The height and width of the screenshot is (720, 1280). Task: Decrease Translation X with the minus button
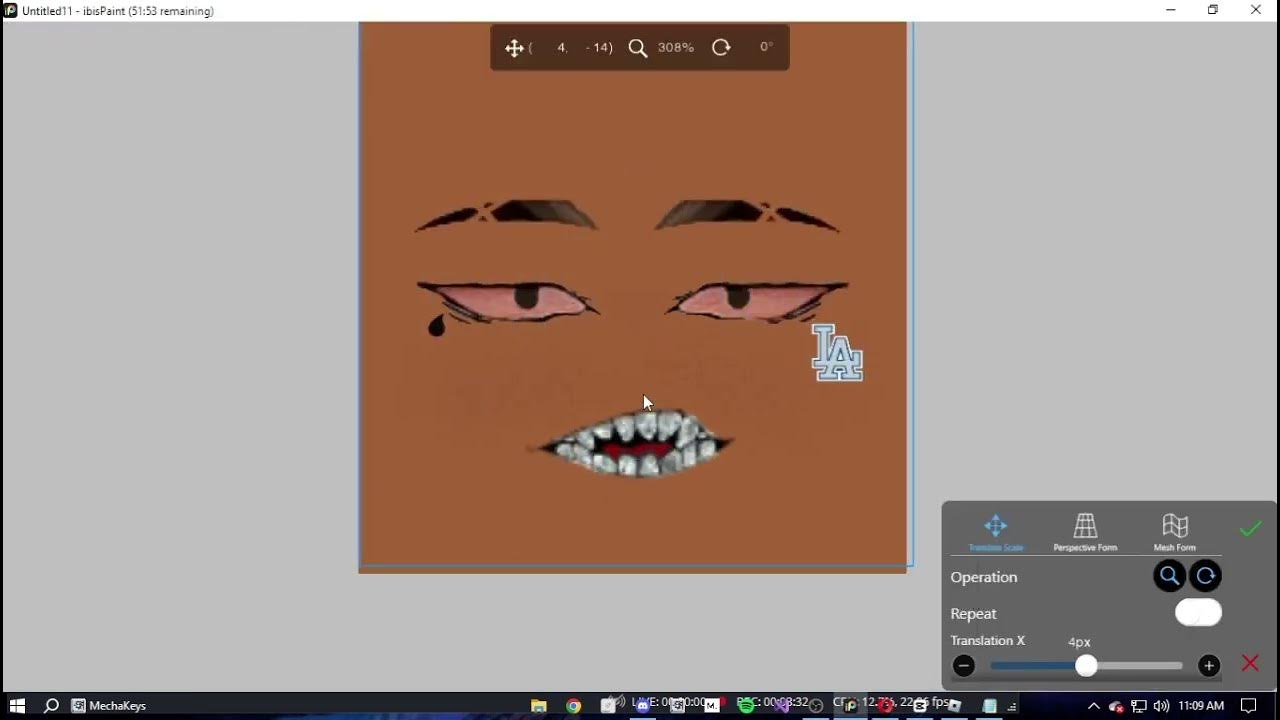click(x=964, y=665)
